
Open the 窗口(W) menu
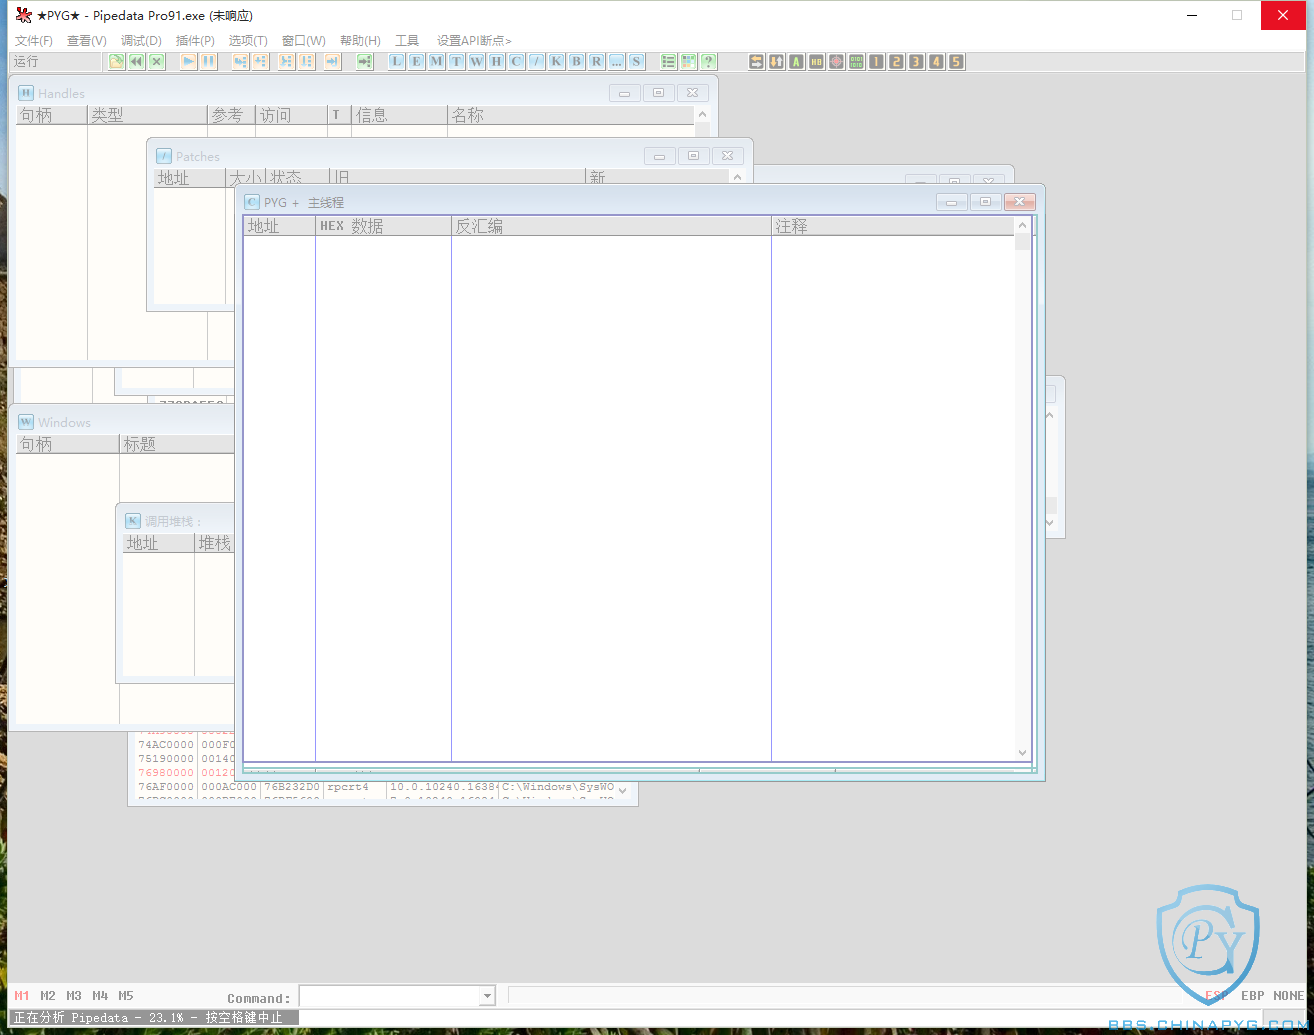coord(304,41)
